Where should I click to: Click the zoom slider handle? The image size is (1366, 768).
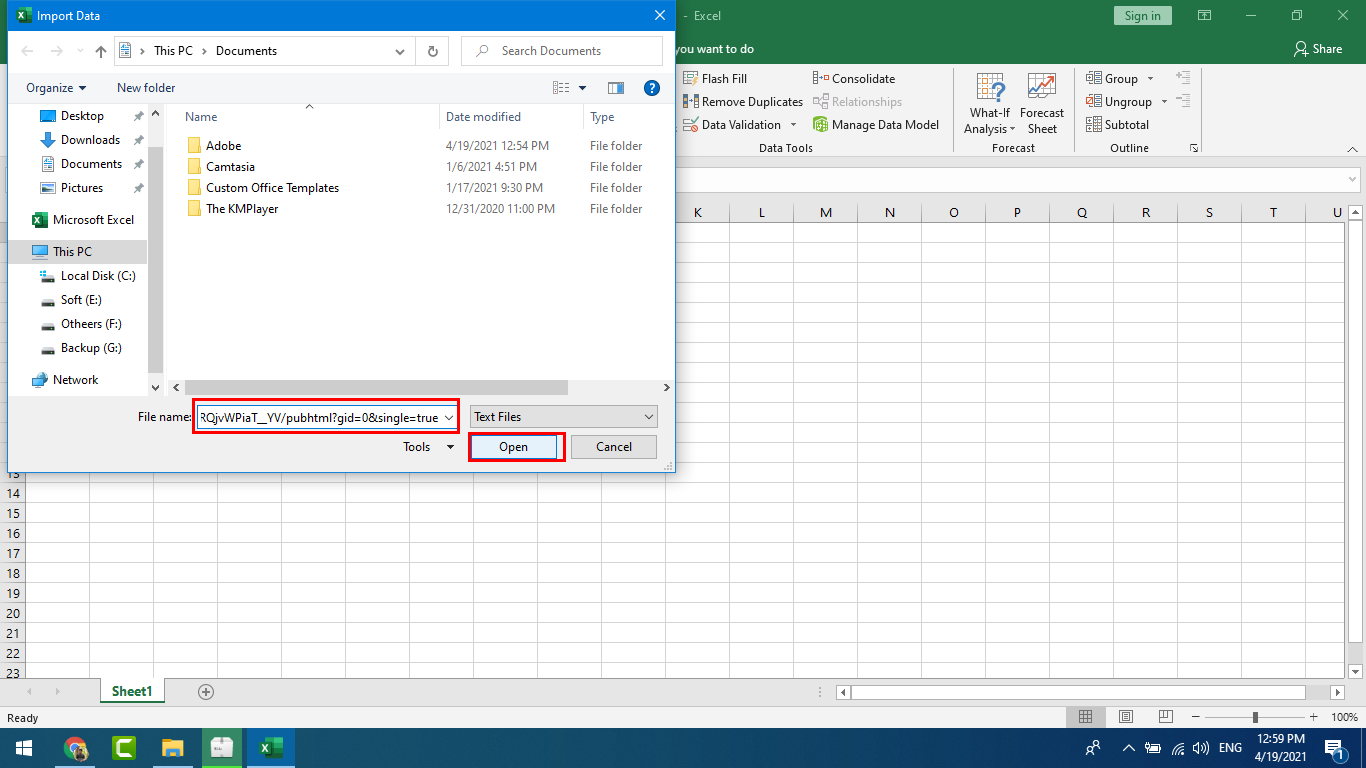pos(1255,717)
